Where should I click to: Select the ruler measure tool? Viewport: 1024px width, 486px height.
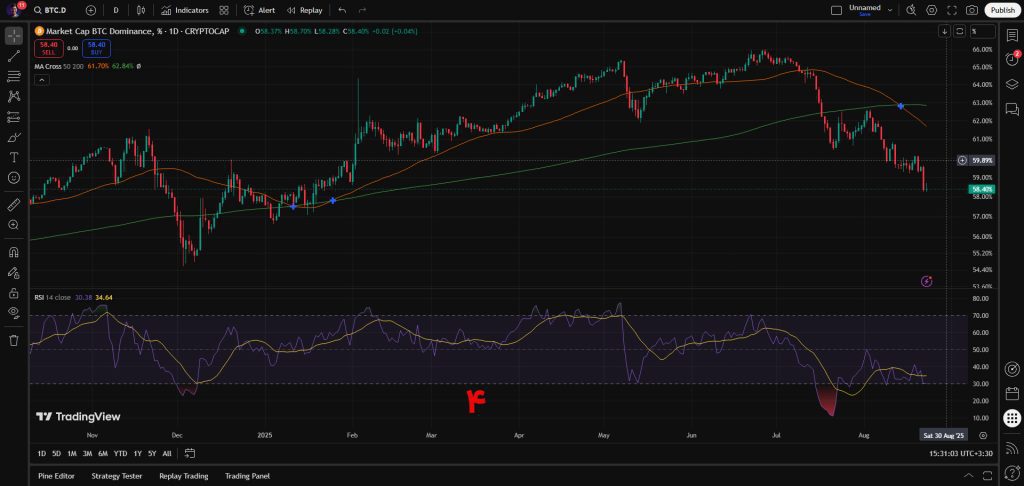(14, 204)
